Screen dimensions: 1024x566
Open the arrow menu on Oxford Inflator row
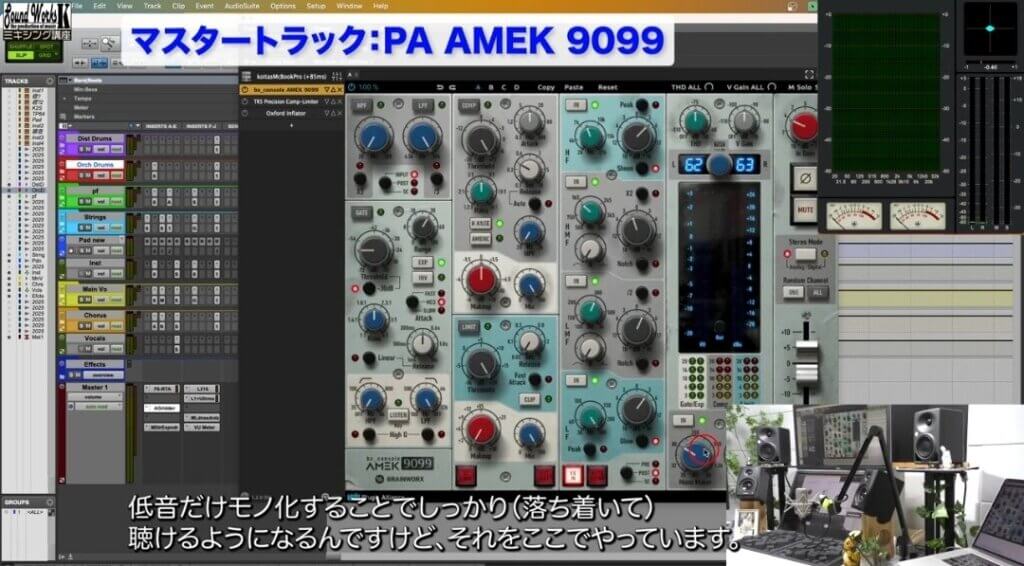(327, 113)
